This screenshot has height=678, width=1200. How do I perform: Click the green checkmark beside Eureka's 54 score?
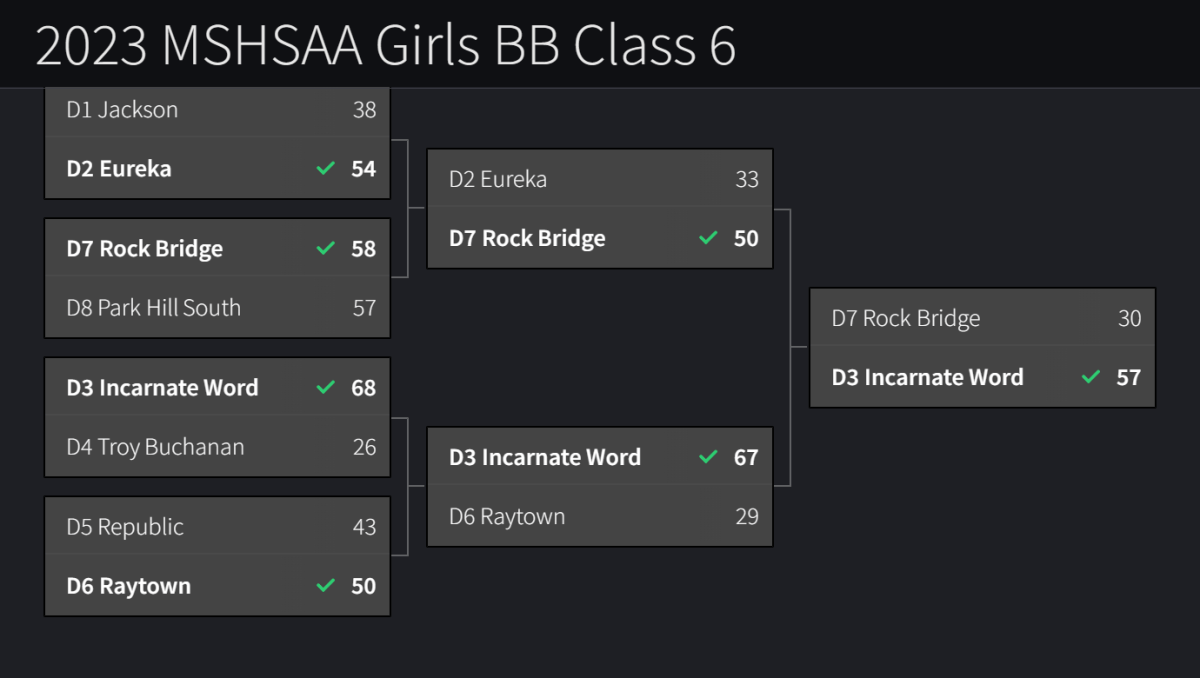tap(325, 169)
